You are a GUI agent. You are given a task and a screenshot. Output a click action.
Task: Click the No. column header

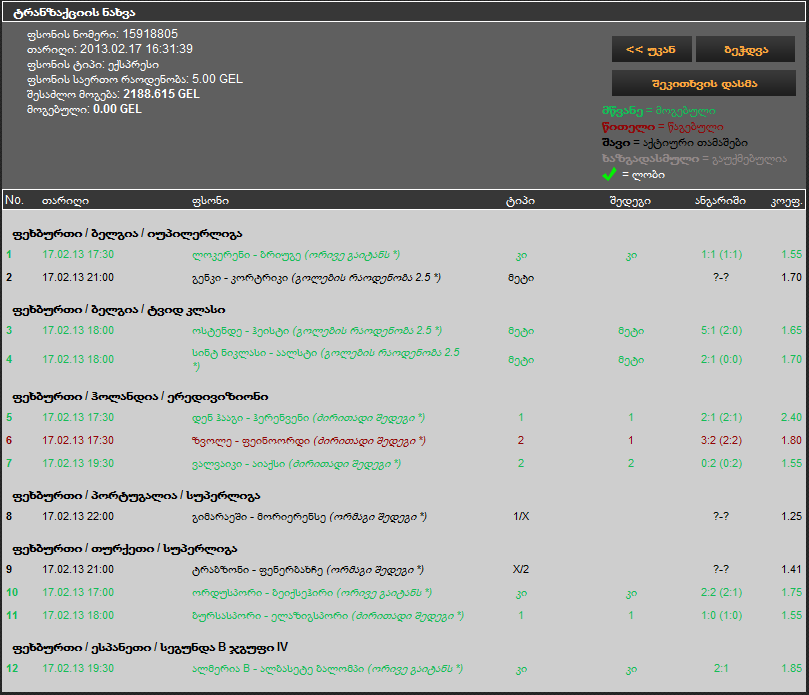click(x=14, y=200)
